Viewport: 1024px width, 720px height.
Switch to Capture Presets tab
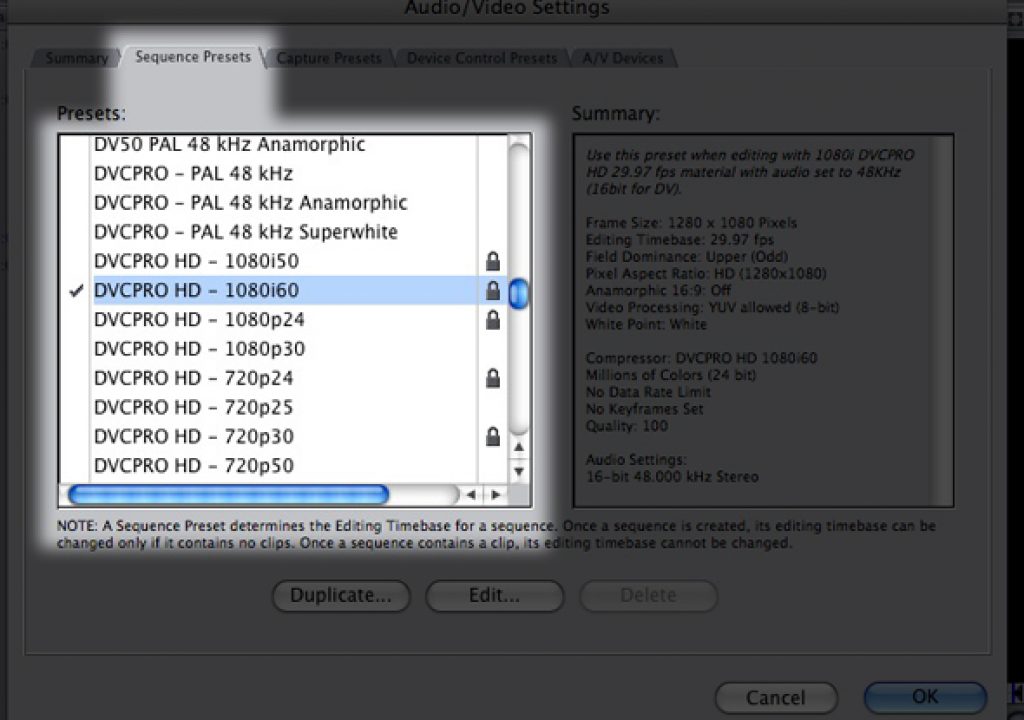pos(328,58)
